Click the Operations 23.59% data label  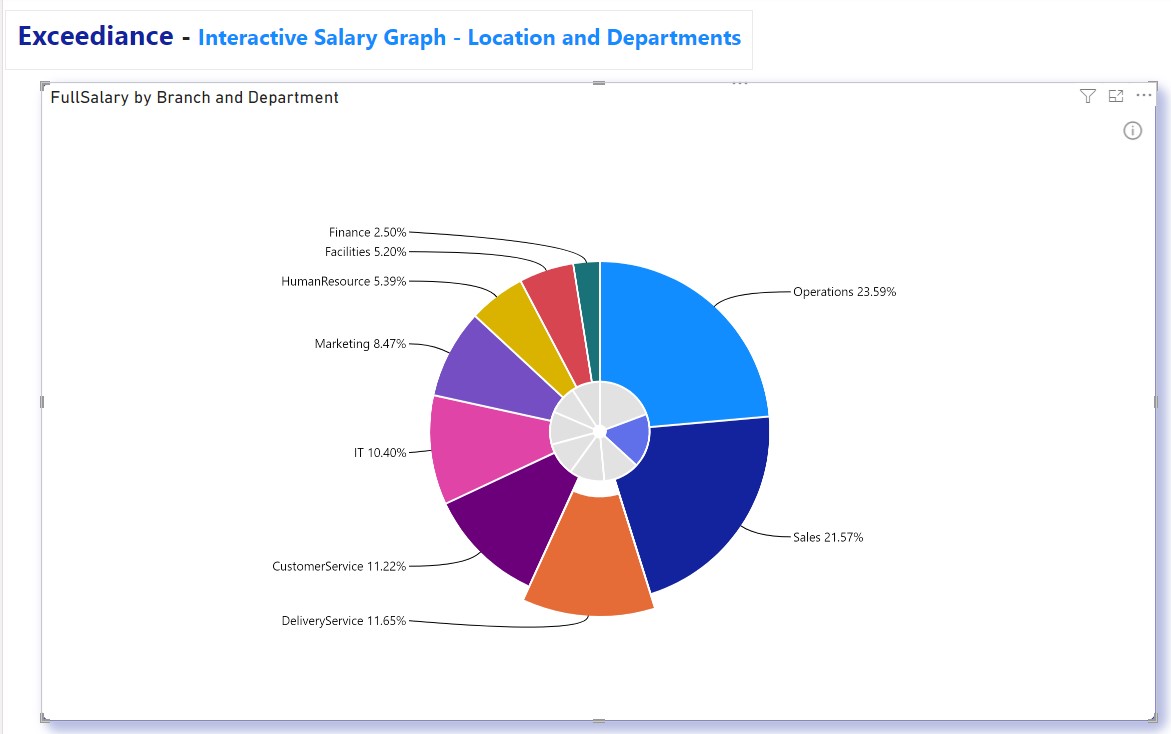[843, 292]
